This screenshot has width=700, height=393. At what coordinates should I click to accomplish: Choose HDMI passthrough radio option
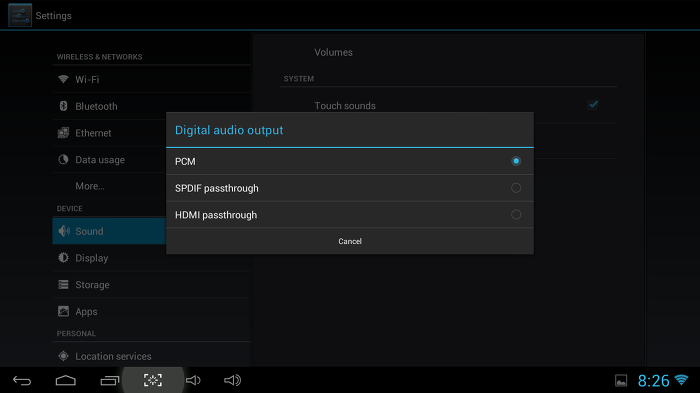tap(516, 215)
